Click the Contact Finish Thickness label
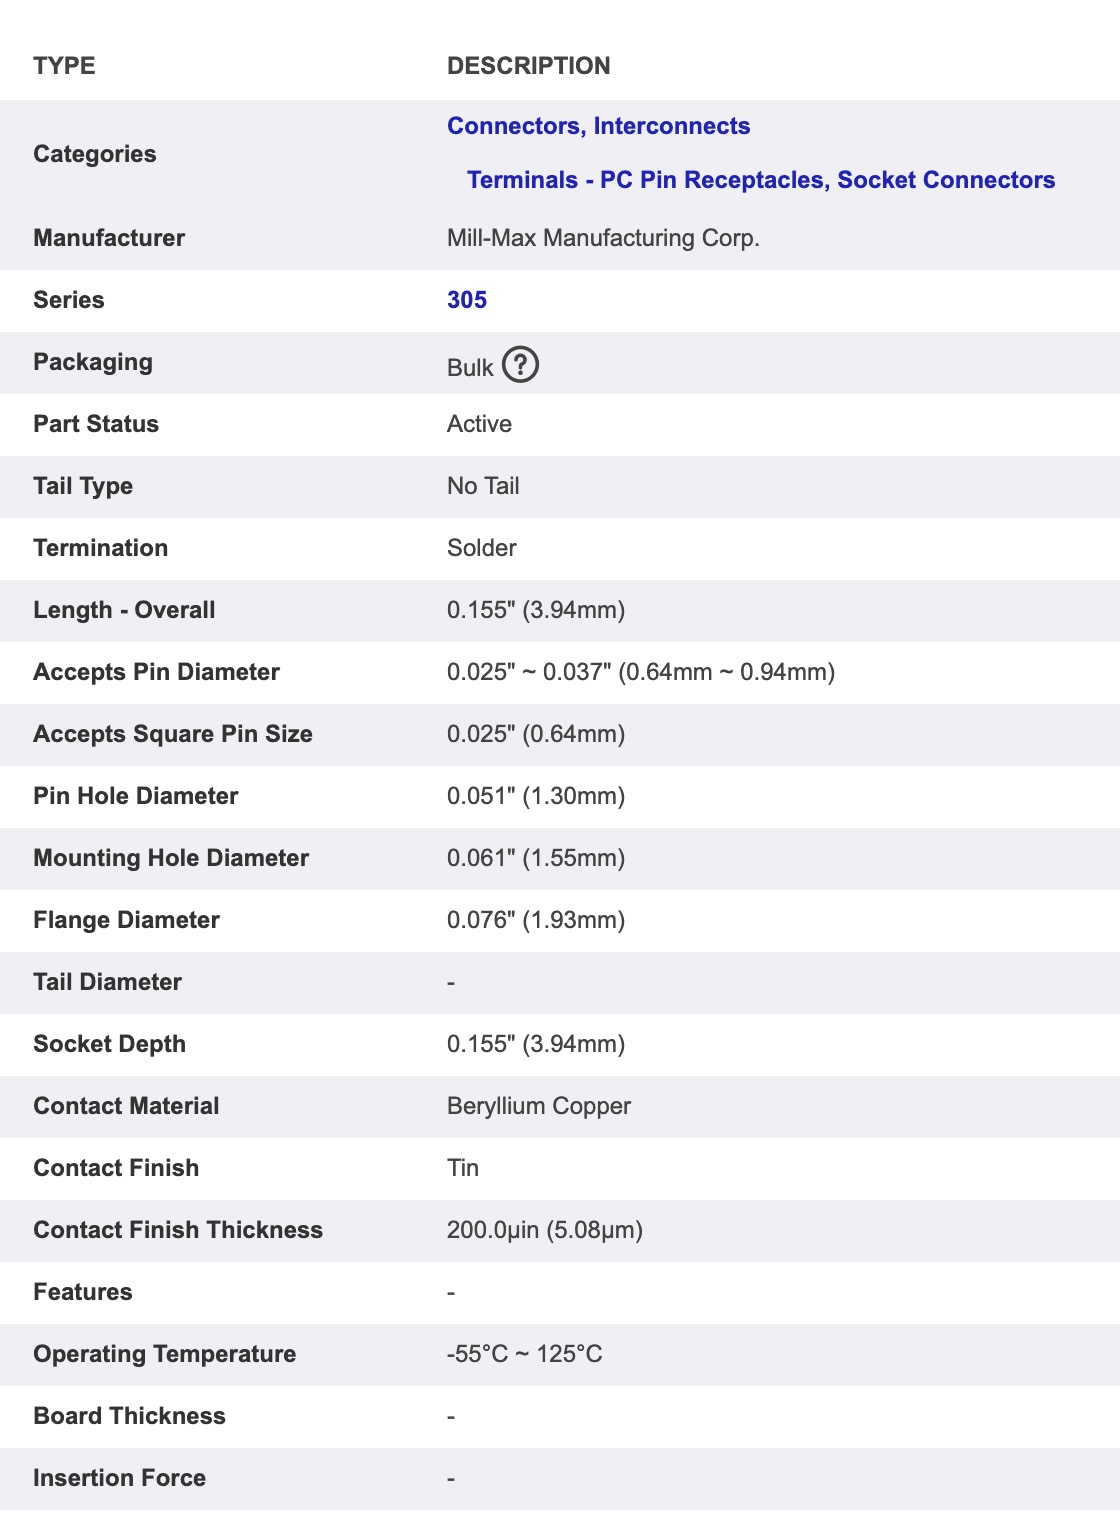This screenshot has width=1120, height=1532. 178,1230
